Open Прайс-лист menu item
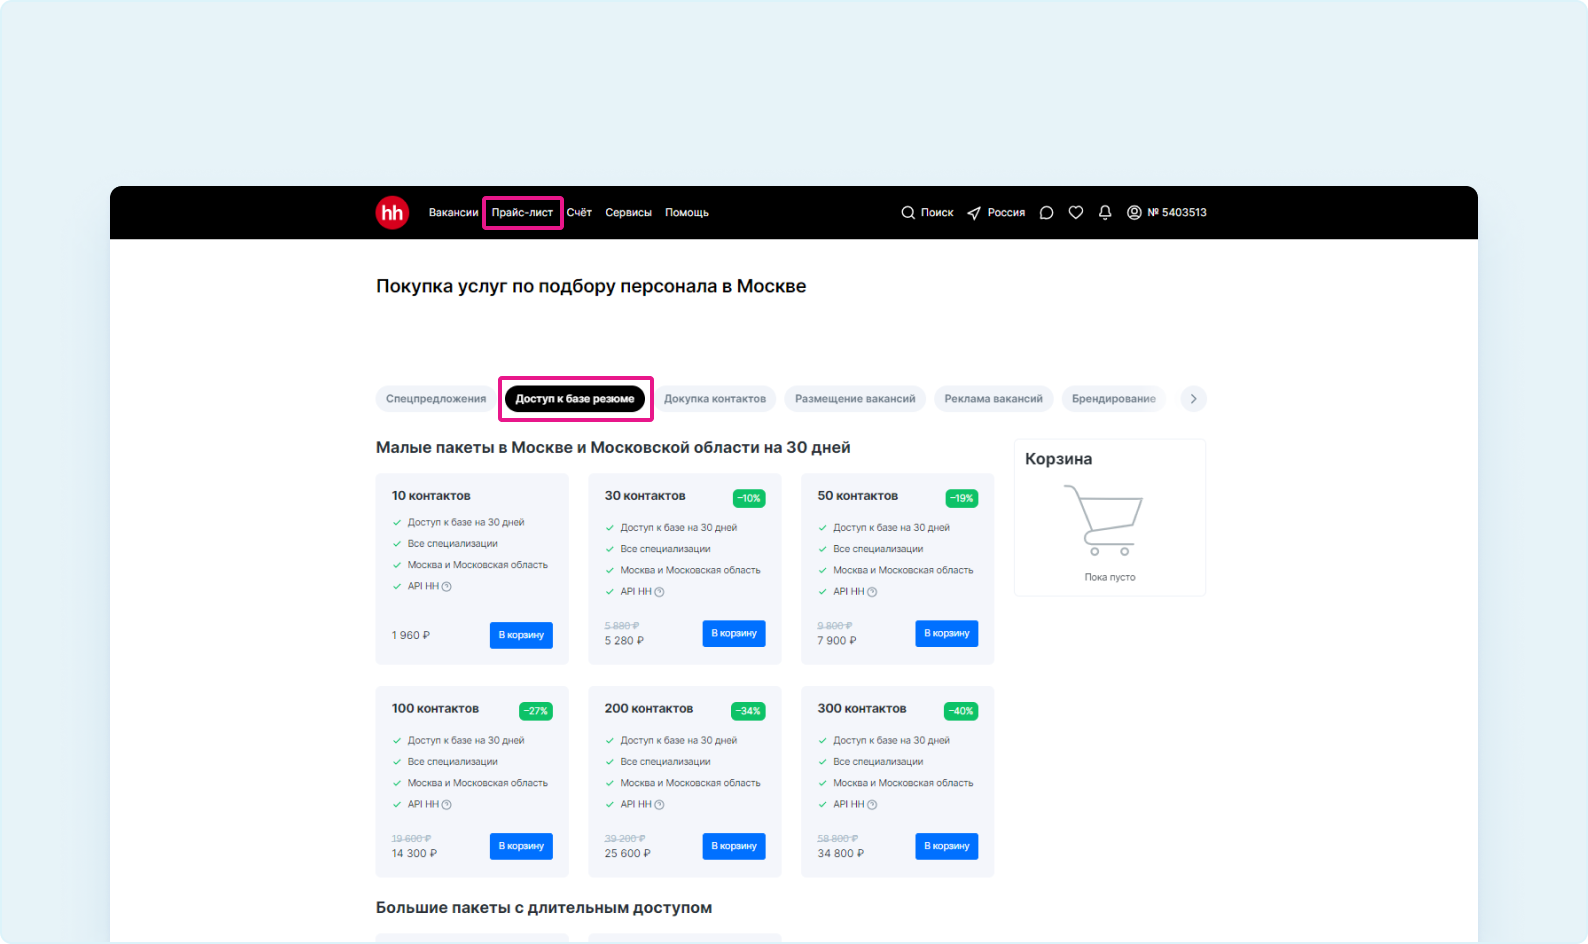This screenshot has width=1588, height=944. (x=522, y=213)
